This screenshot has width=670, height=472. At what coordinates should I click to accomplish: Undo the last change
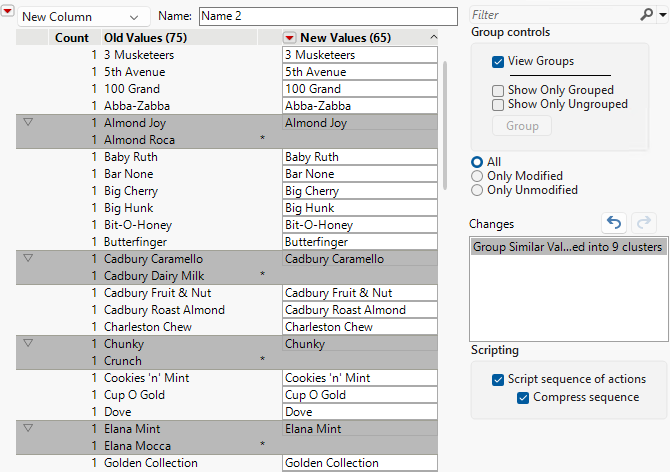click(x=614, y=223)
